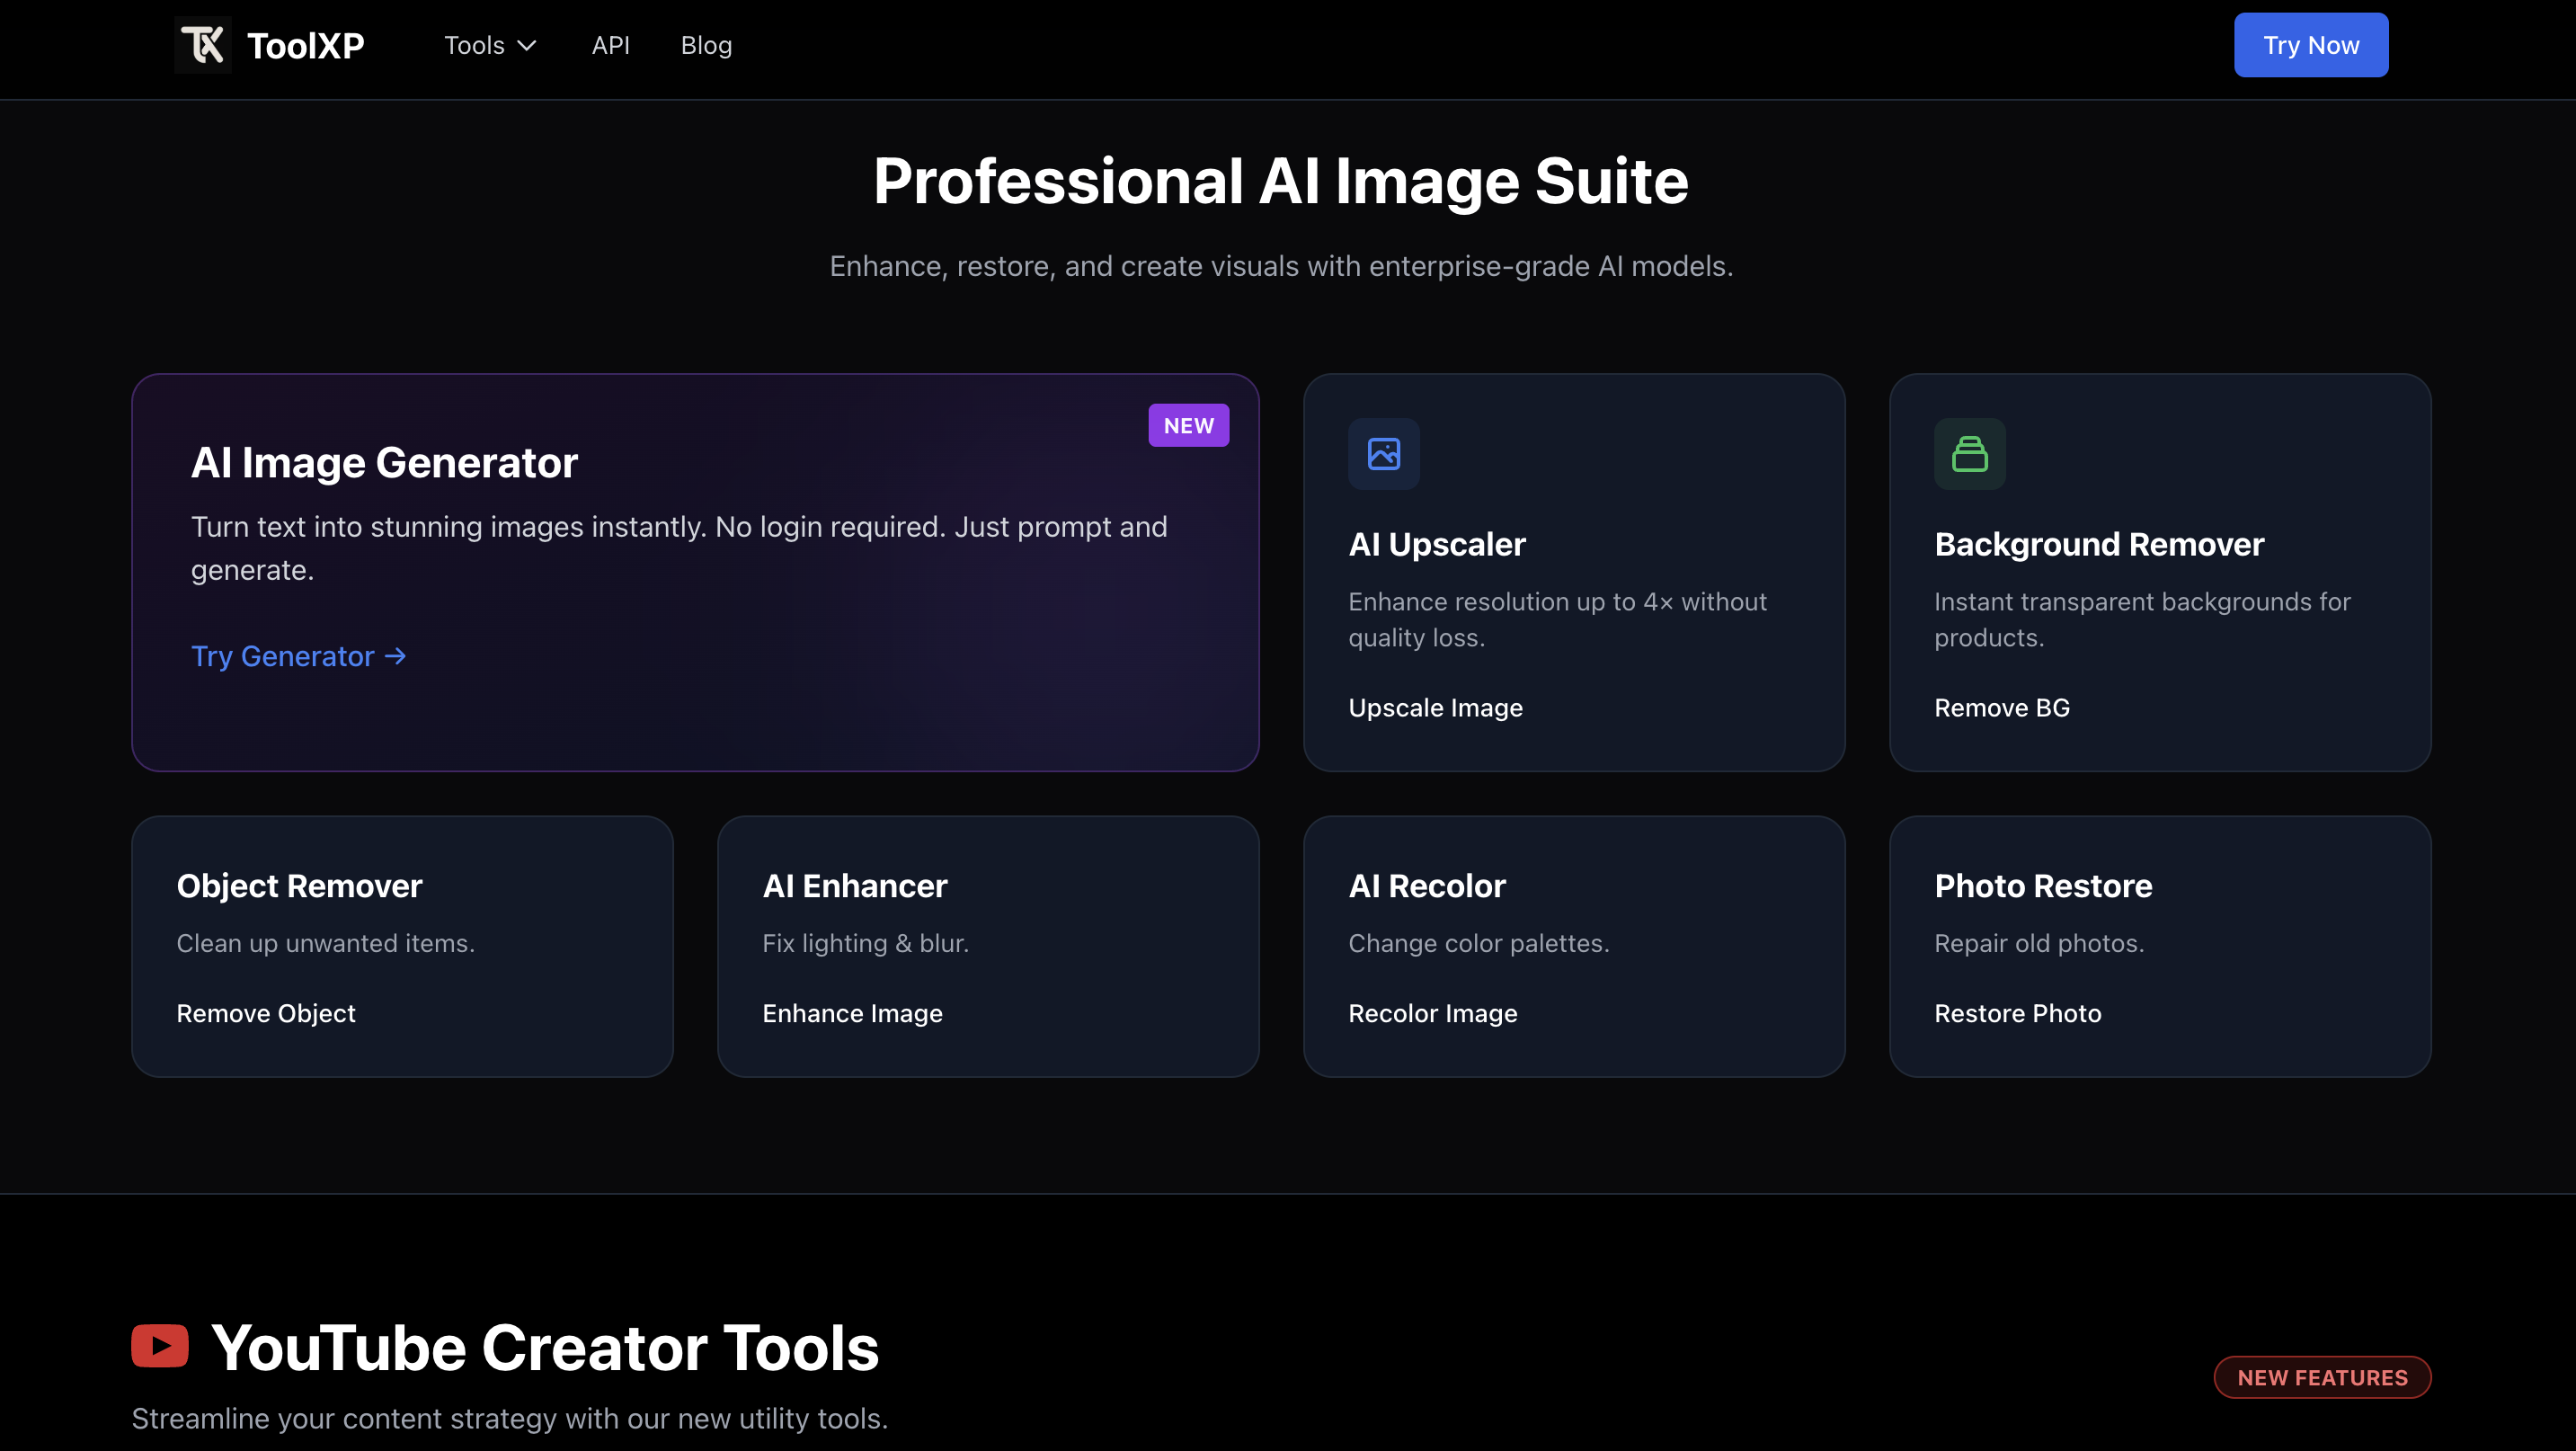The width and height of the screenshot is (2576, 1451).
Task: Open the AI Image Generator via Try Generator
Action: tap(285, 656)
